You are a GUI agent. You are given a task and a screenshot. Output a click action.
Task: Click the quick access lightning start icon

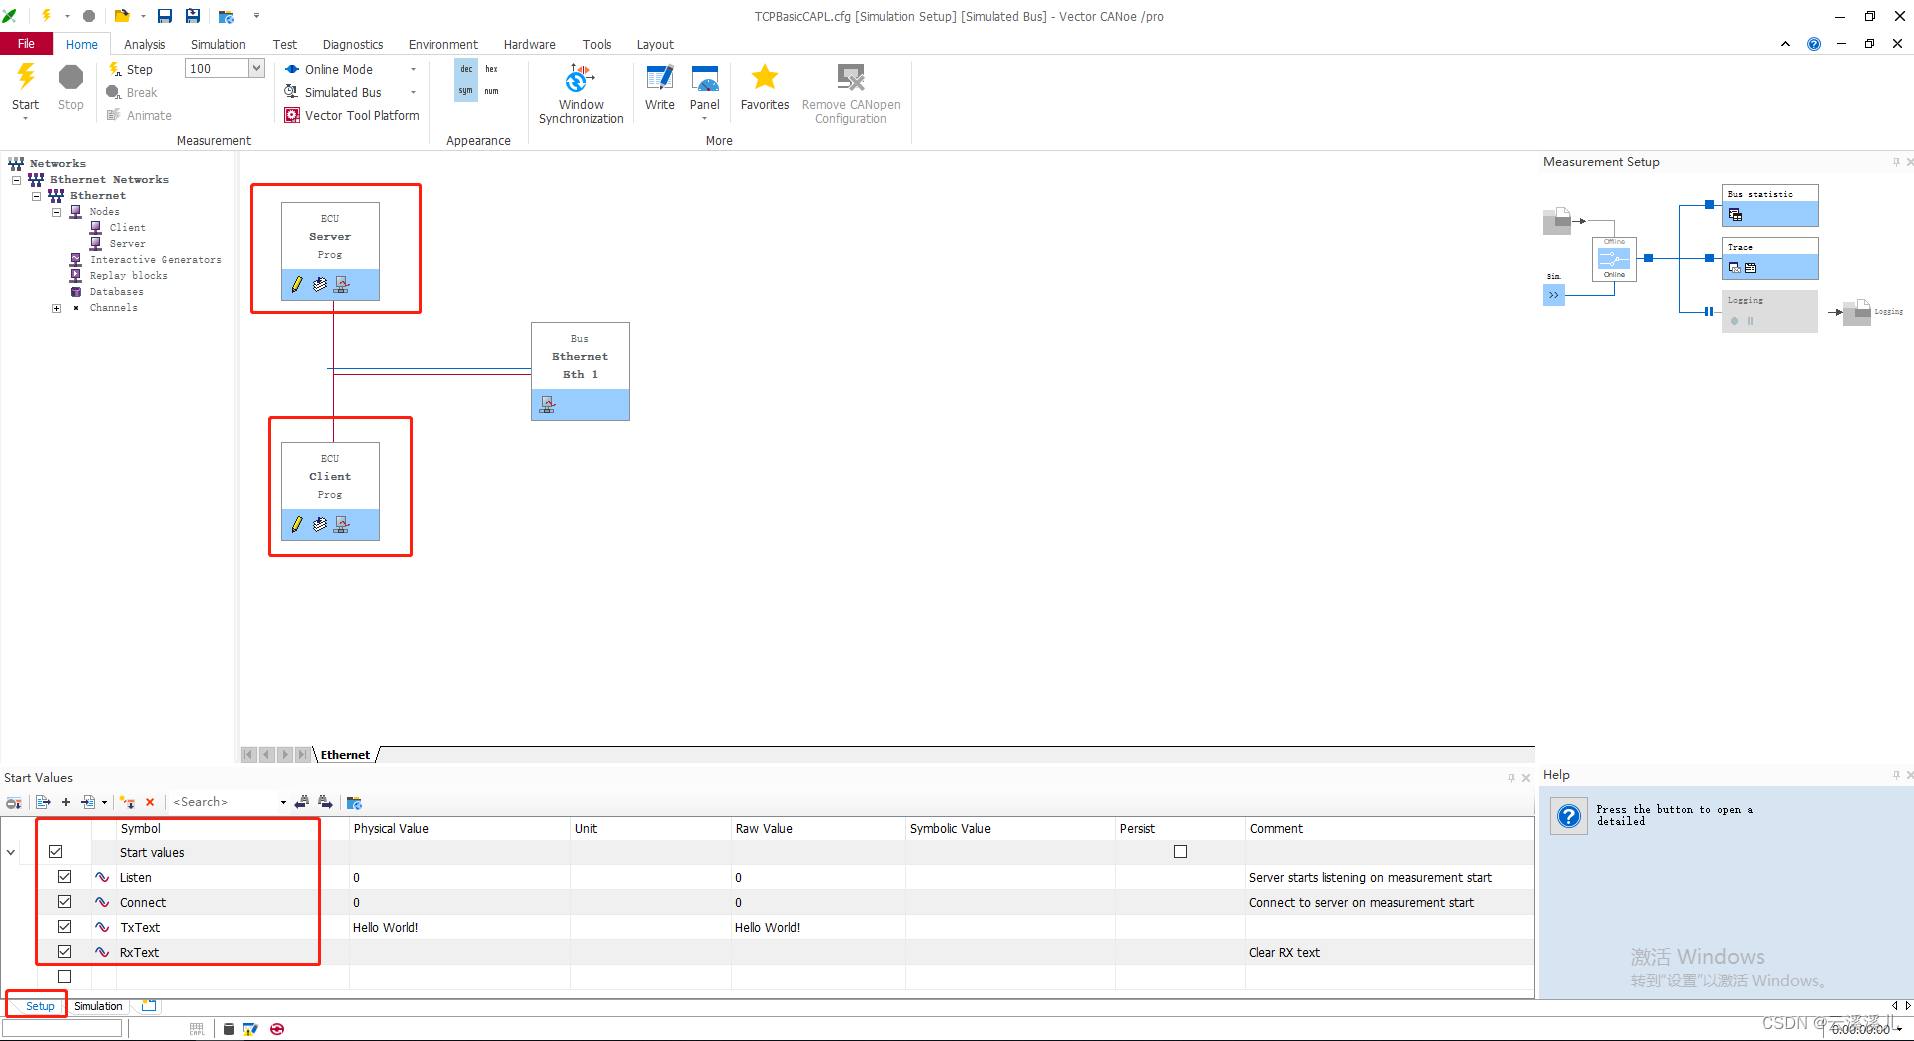(x=46, y=16)
